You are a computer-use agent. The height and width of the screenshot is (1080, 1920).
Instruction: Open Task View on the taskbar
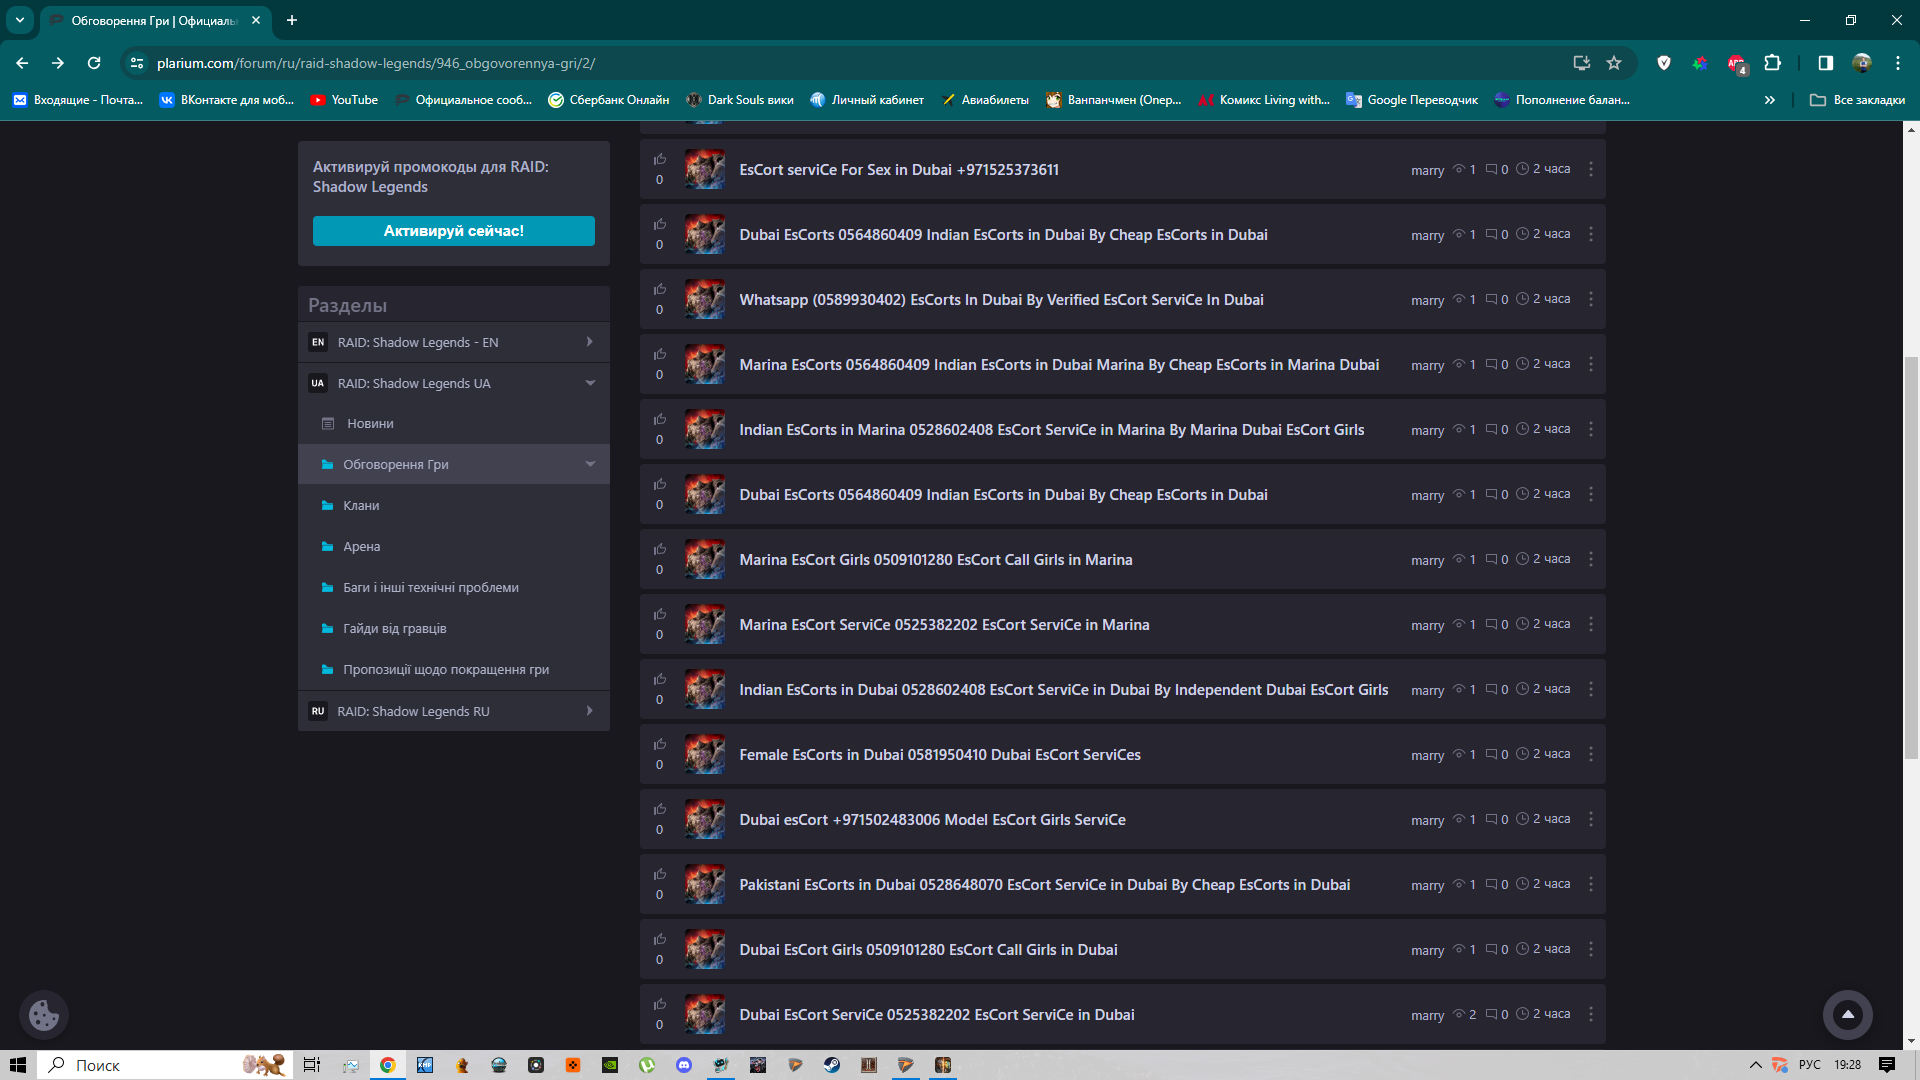(x=312, y=1065)
